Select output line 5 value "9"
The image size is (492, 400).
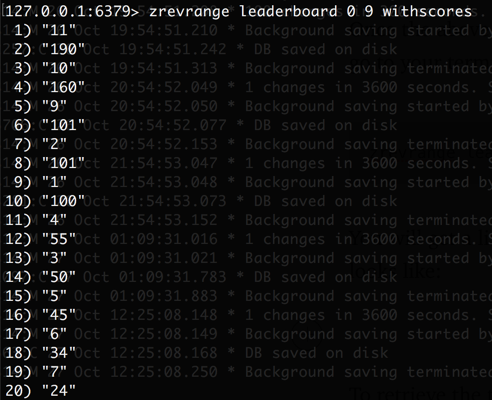click(54, 107)
